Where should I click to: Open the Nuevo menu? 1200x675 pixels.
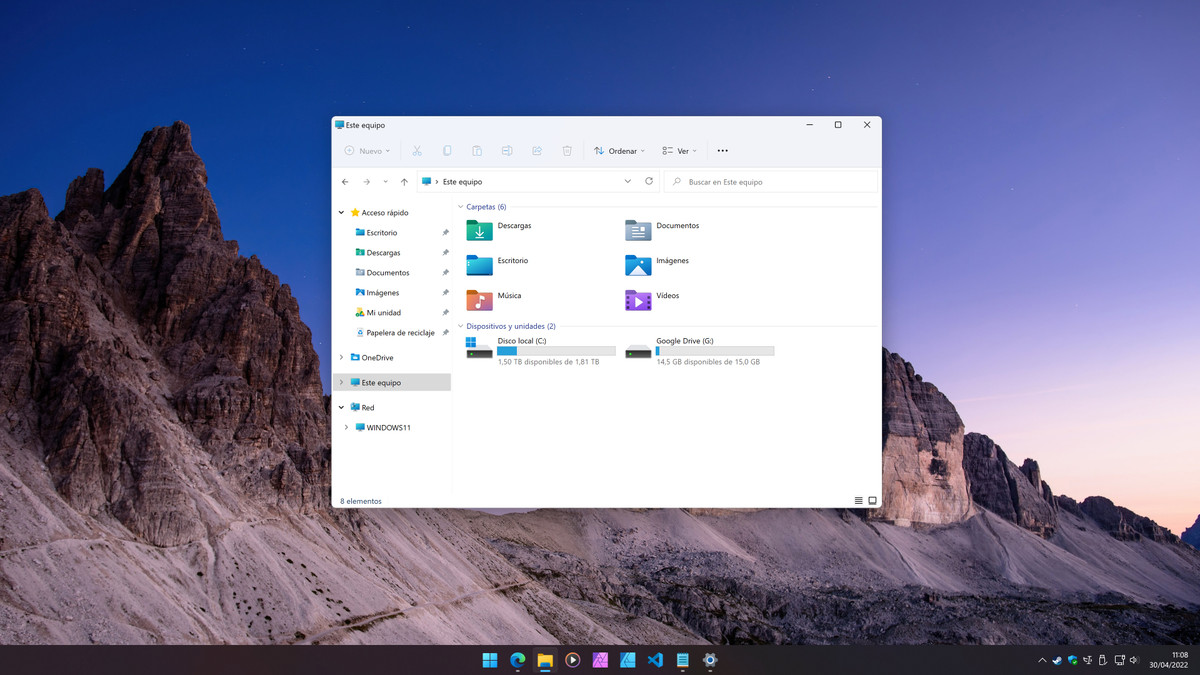click(366, 150)
